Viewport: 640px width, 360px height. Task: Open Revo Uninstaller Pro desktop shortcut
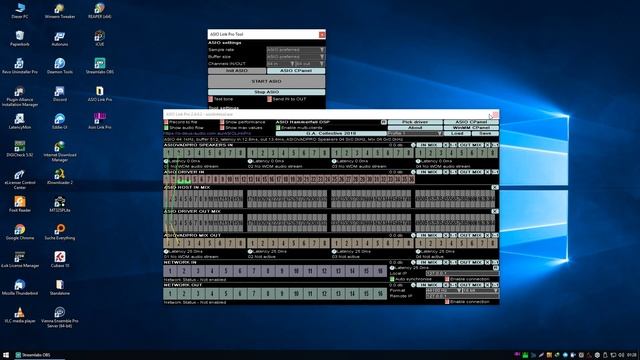click(20, 66)
